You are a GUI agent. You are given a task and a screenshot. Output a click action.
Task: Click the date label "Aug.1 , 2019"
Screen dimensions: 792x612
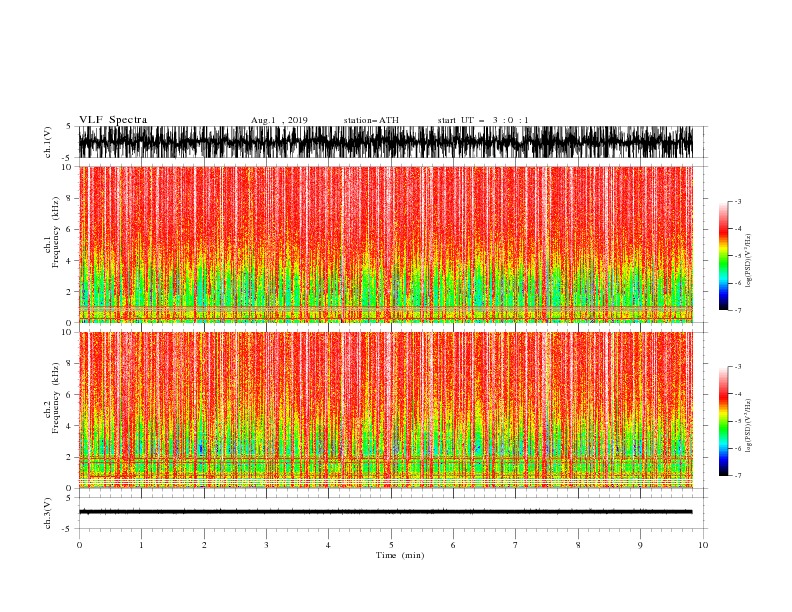[279, 120]
